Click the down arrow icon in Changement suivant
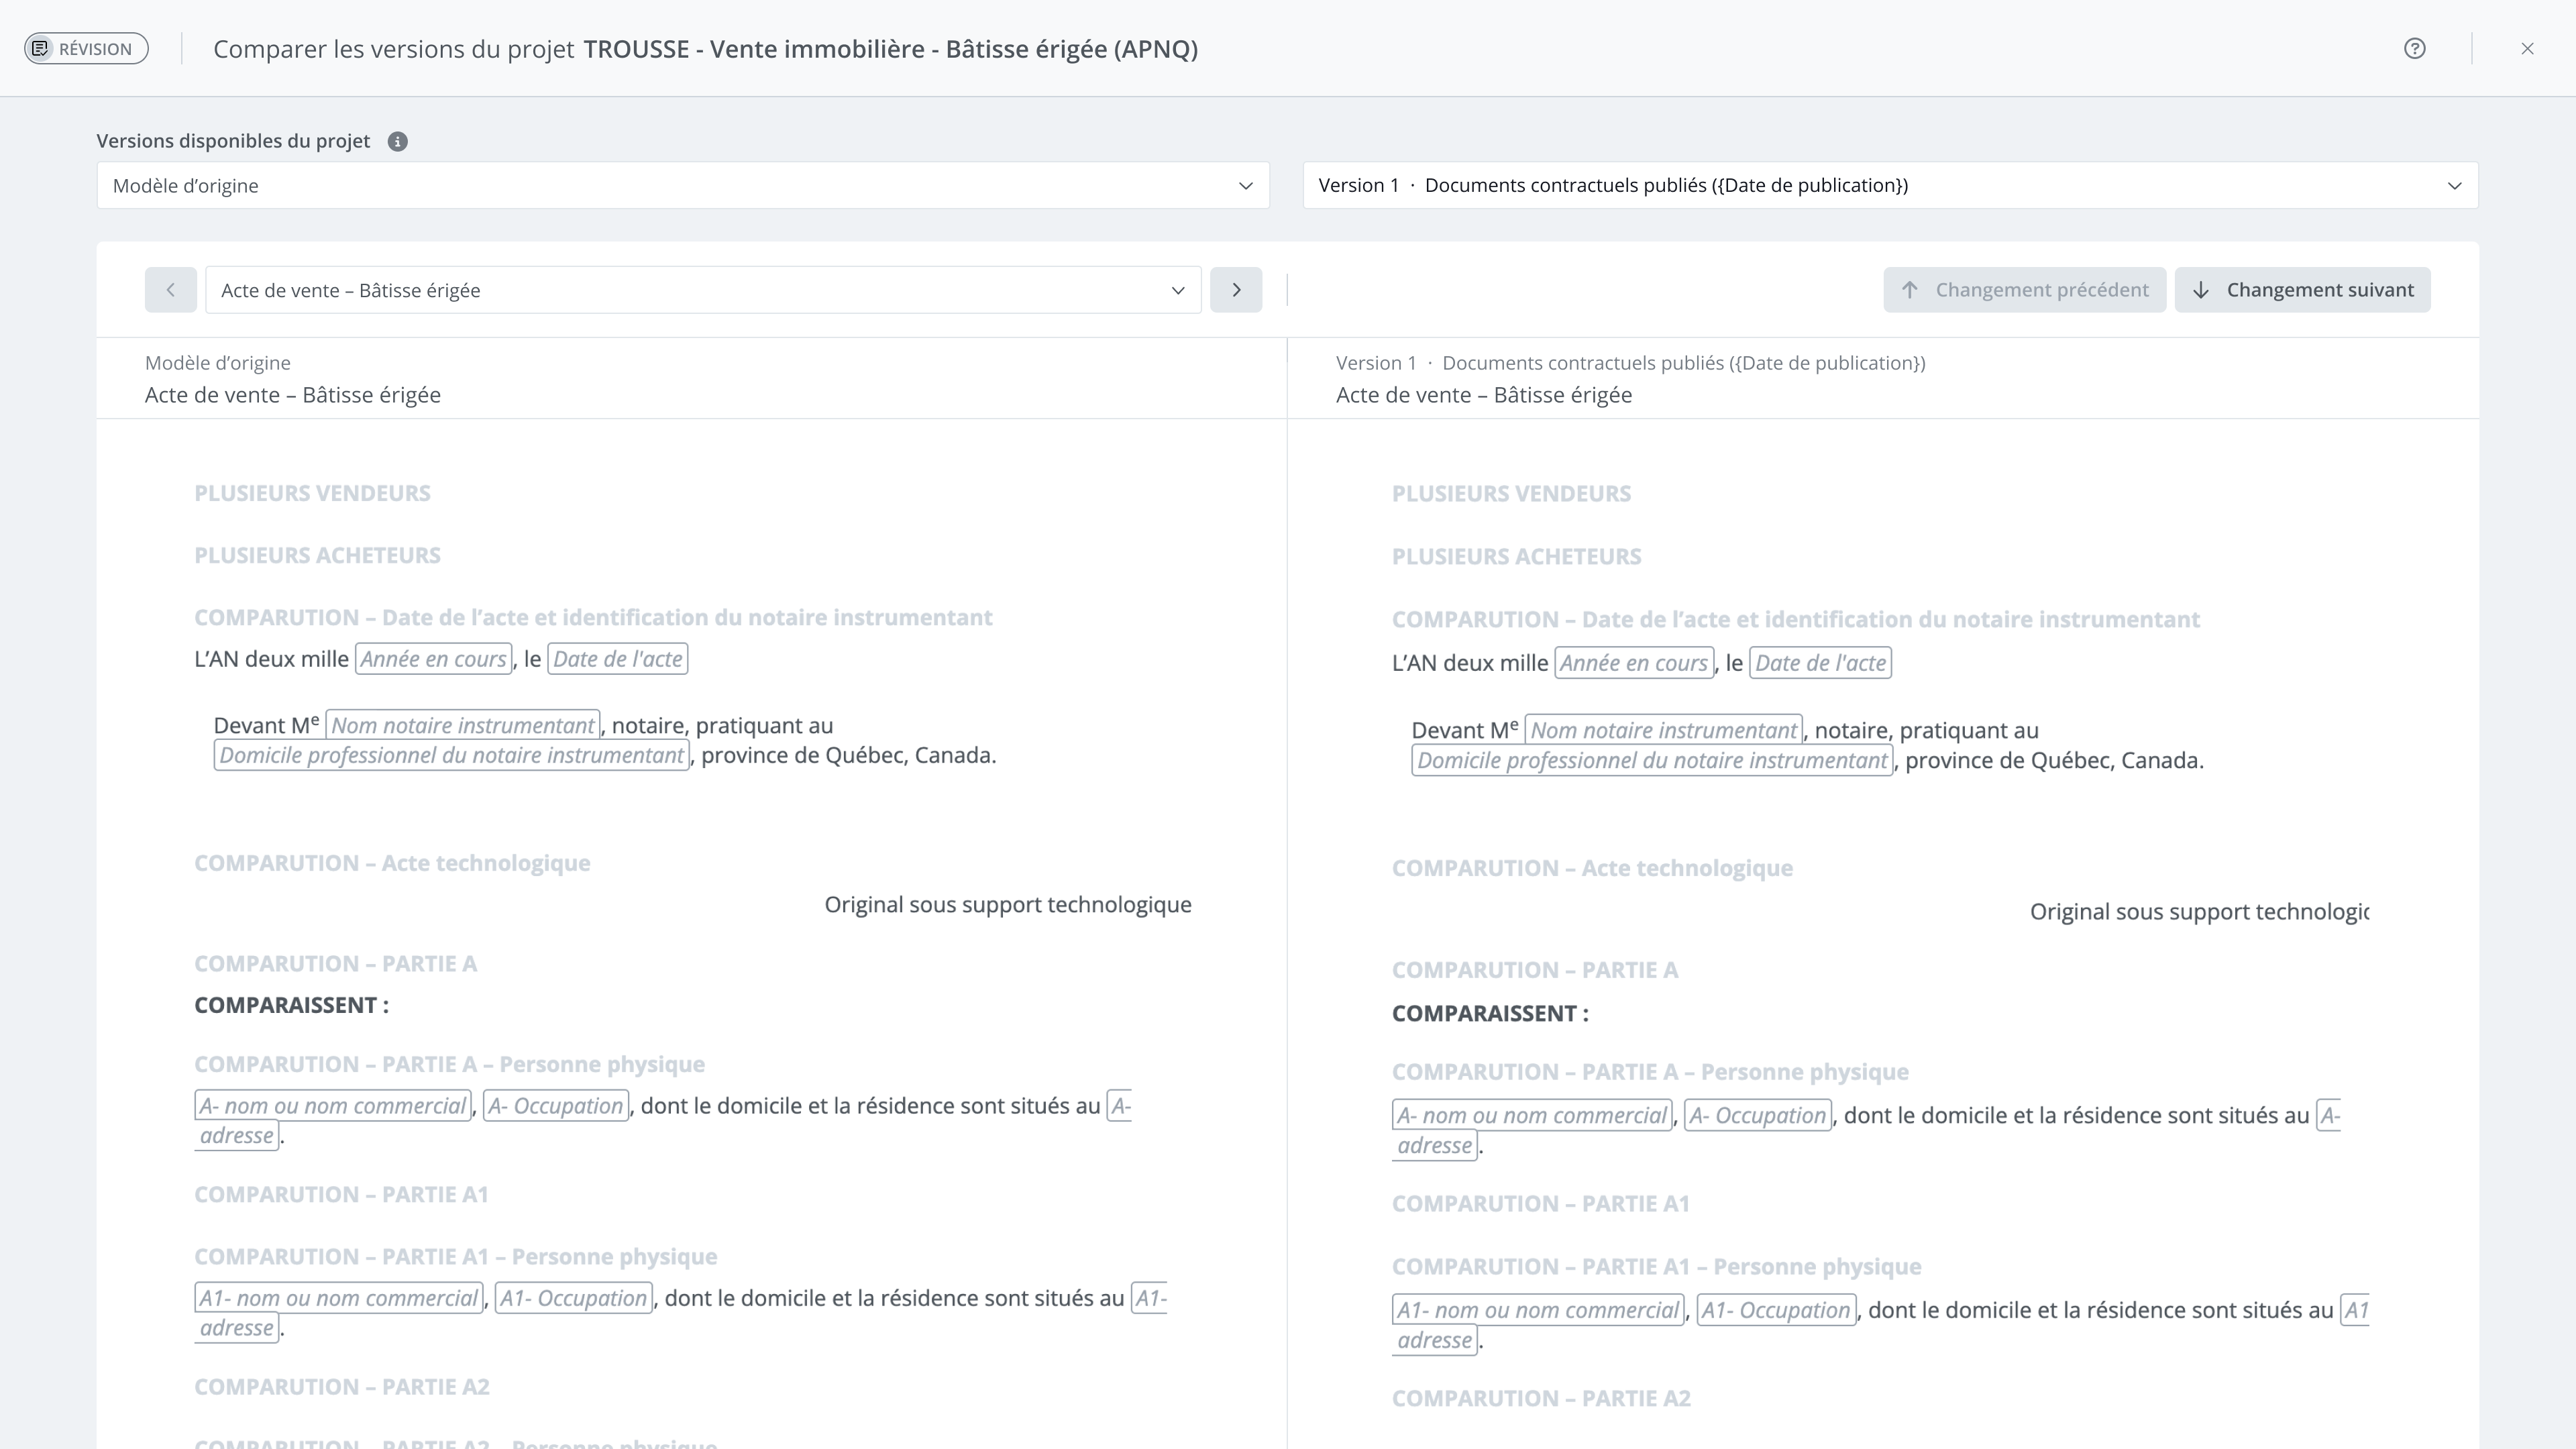 click(x=2201, y=290)
